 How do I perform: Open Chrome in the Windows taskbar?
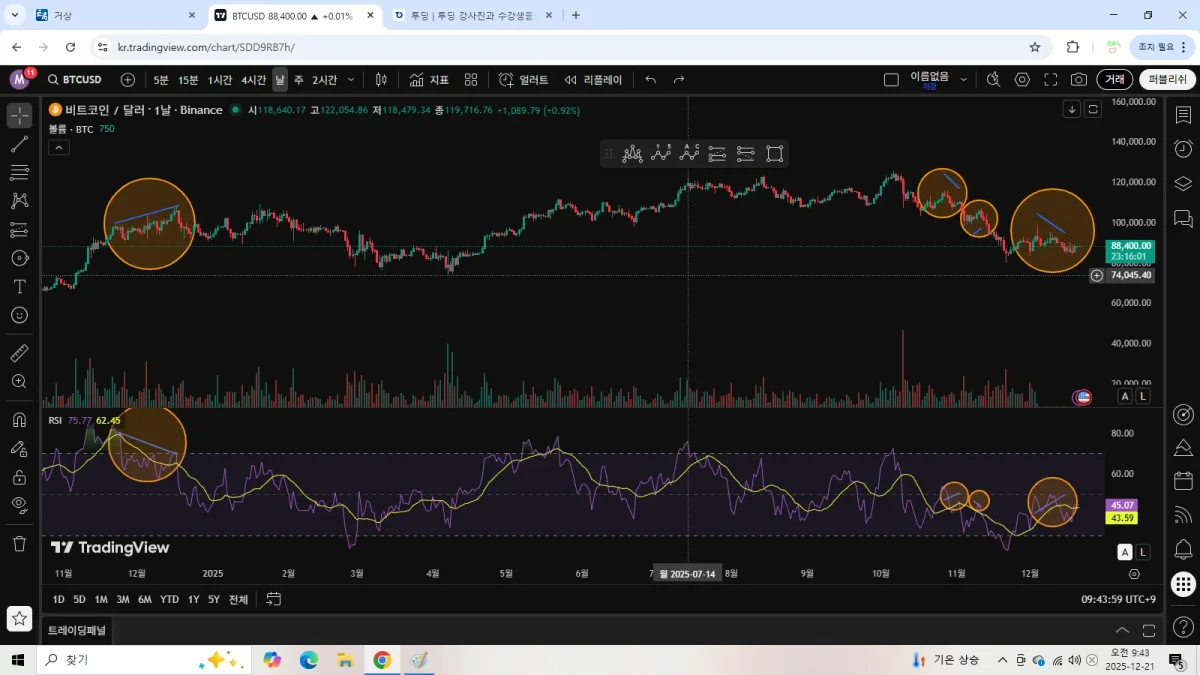pos(382,660)
